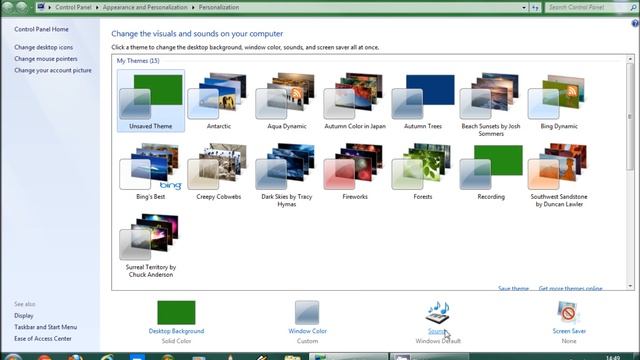Apply the Antarctic theme
640x360 pixels.
click(x=218, y=100)
